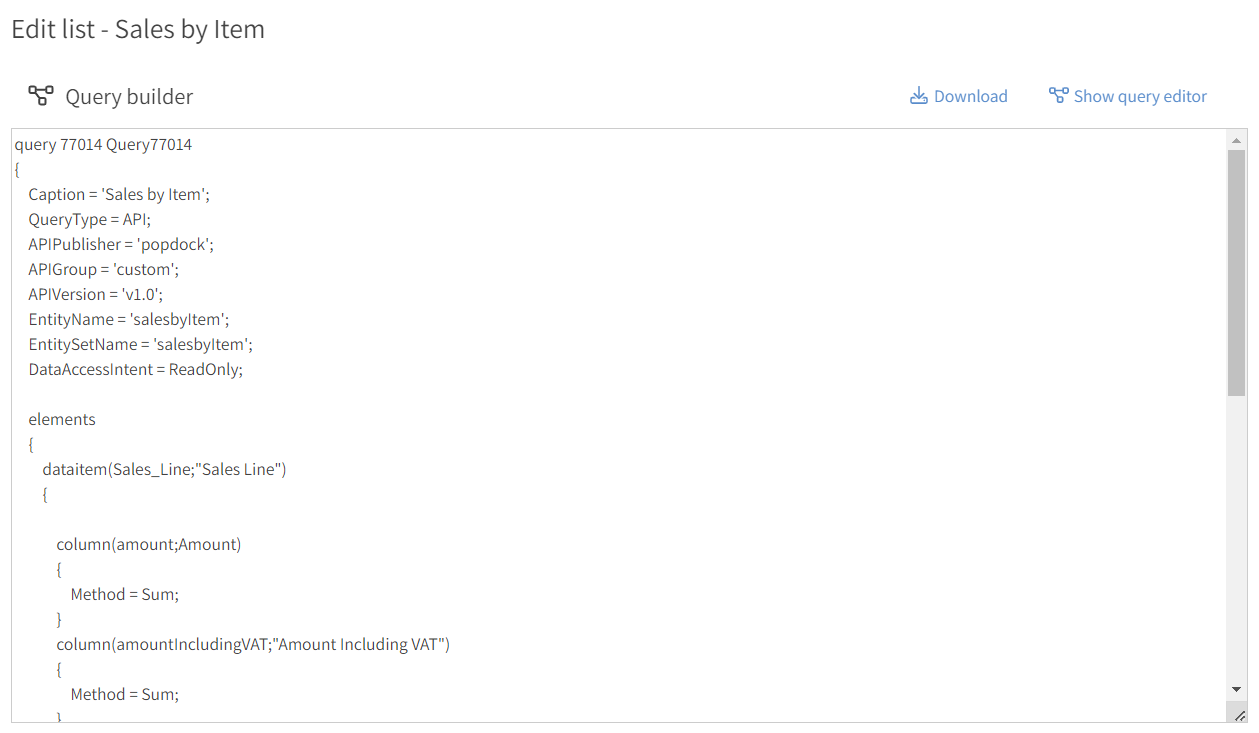1259x733 pixels.
Task: Open the Show query editor link
Action: (1140, 97)
